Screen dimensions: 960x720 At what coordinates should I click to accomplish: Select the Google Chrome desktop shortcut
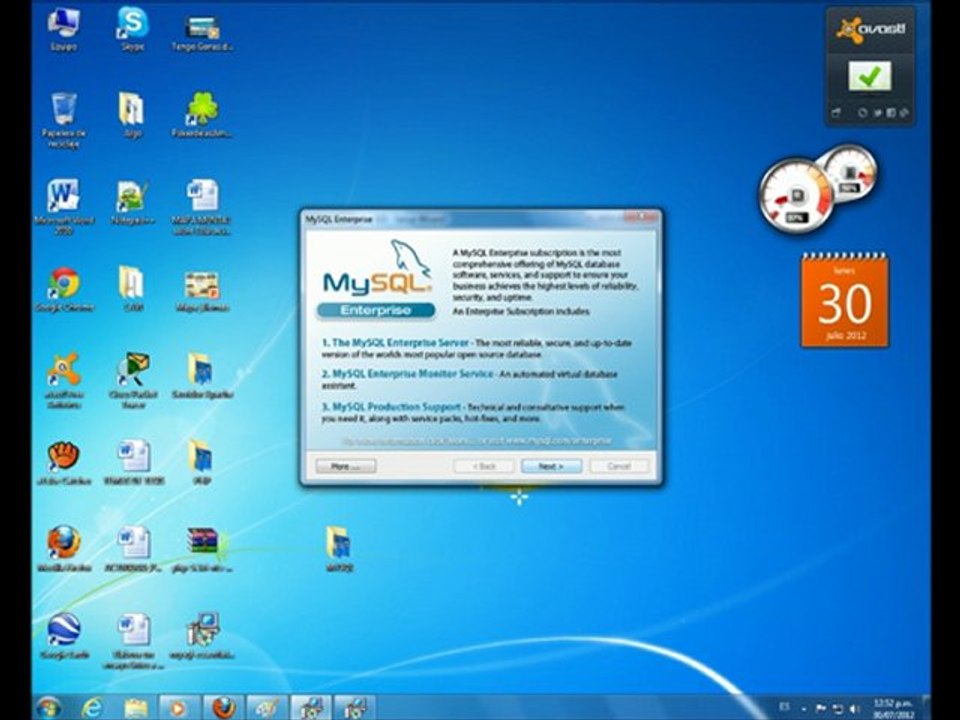click(x=64, y=290)
